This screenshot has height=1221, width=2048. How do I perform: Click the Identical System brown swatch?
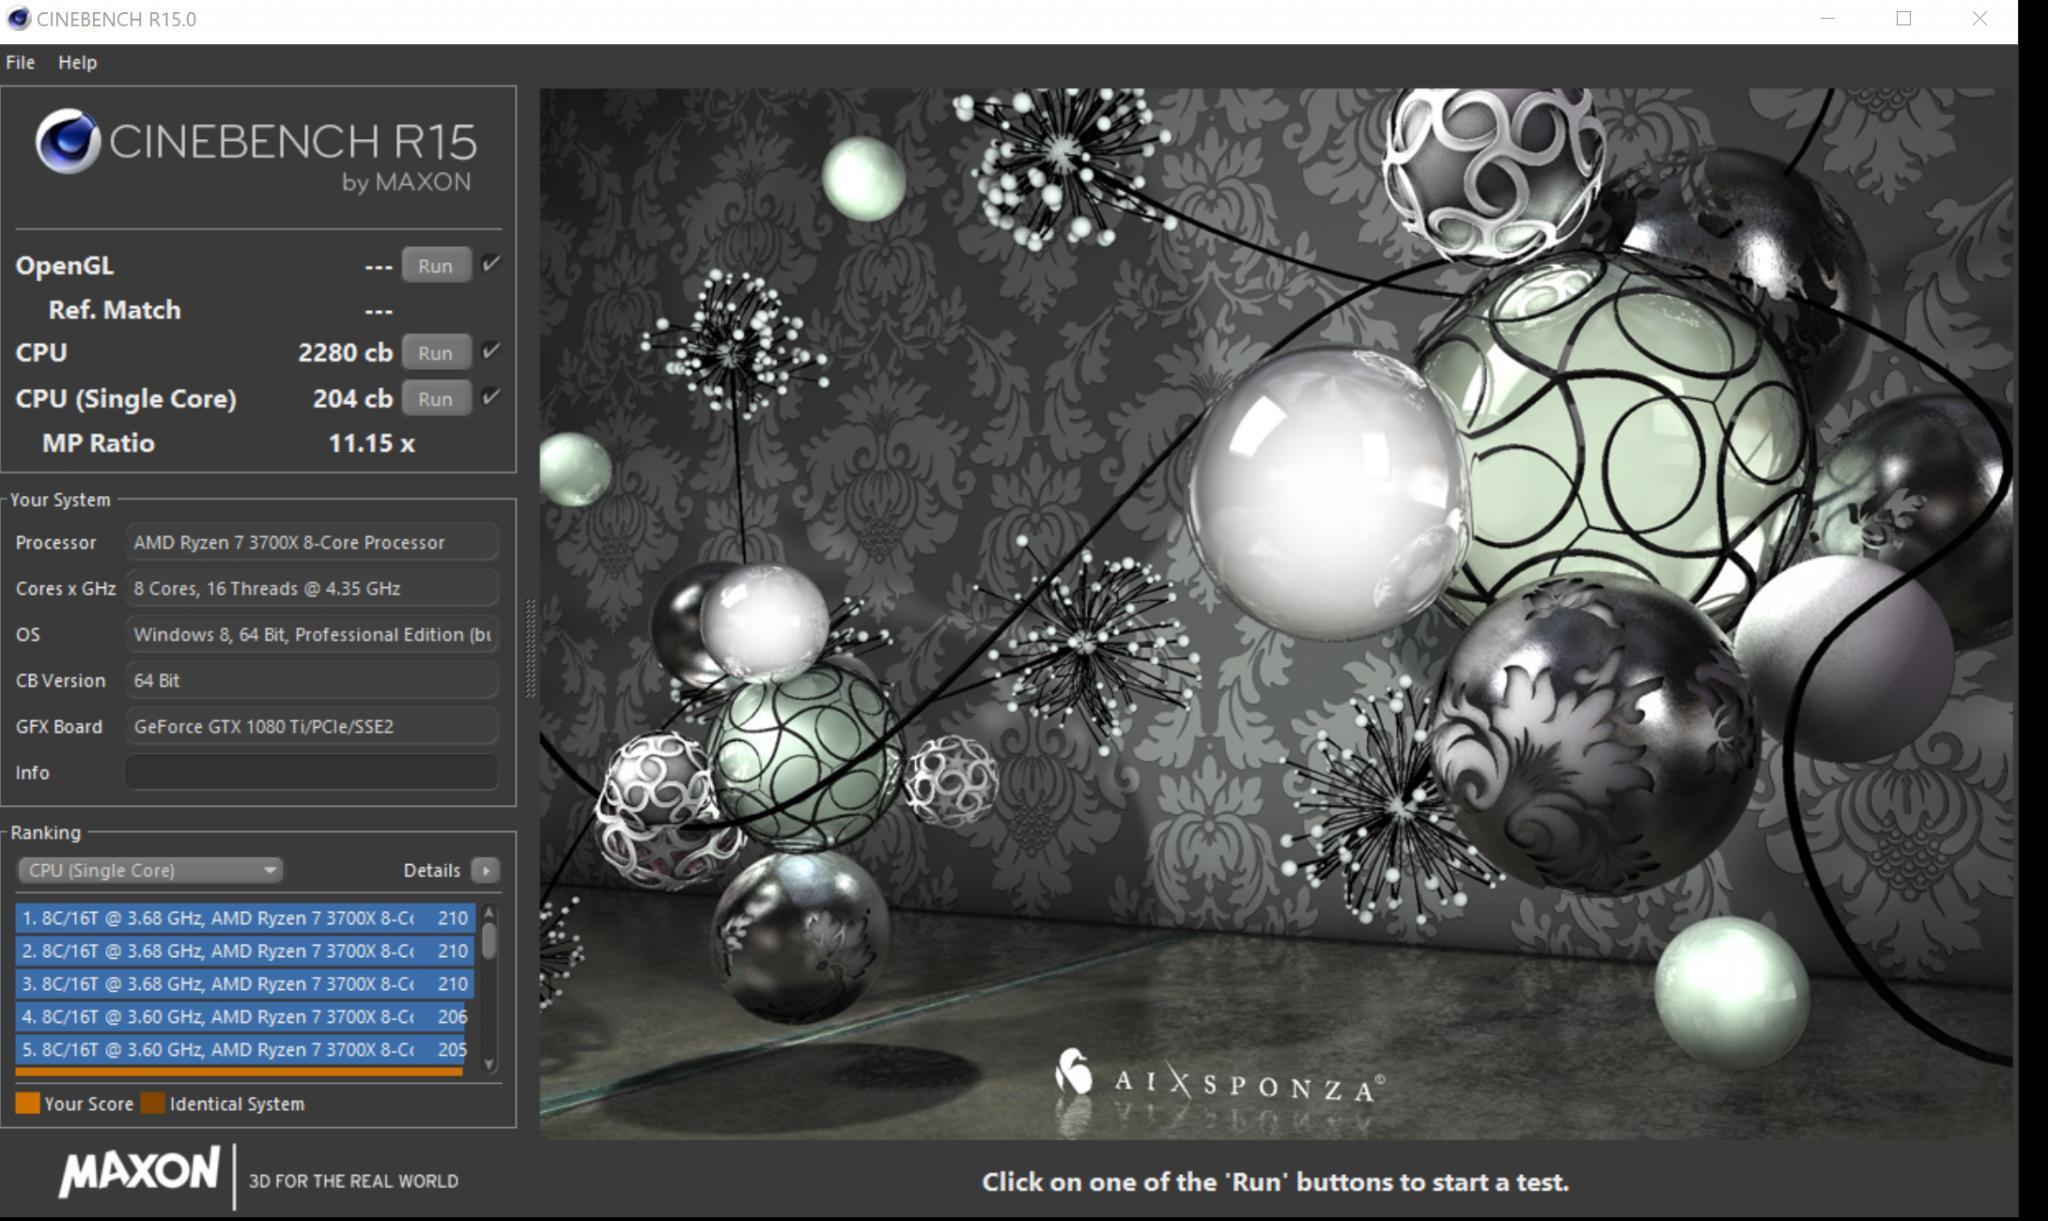tap(153, 1104)
